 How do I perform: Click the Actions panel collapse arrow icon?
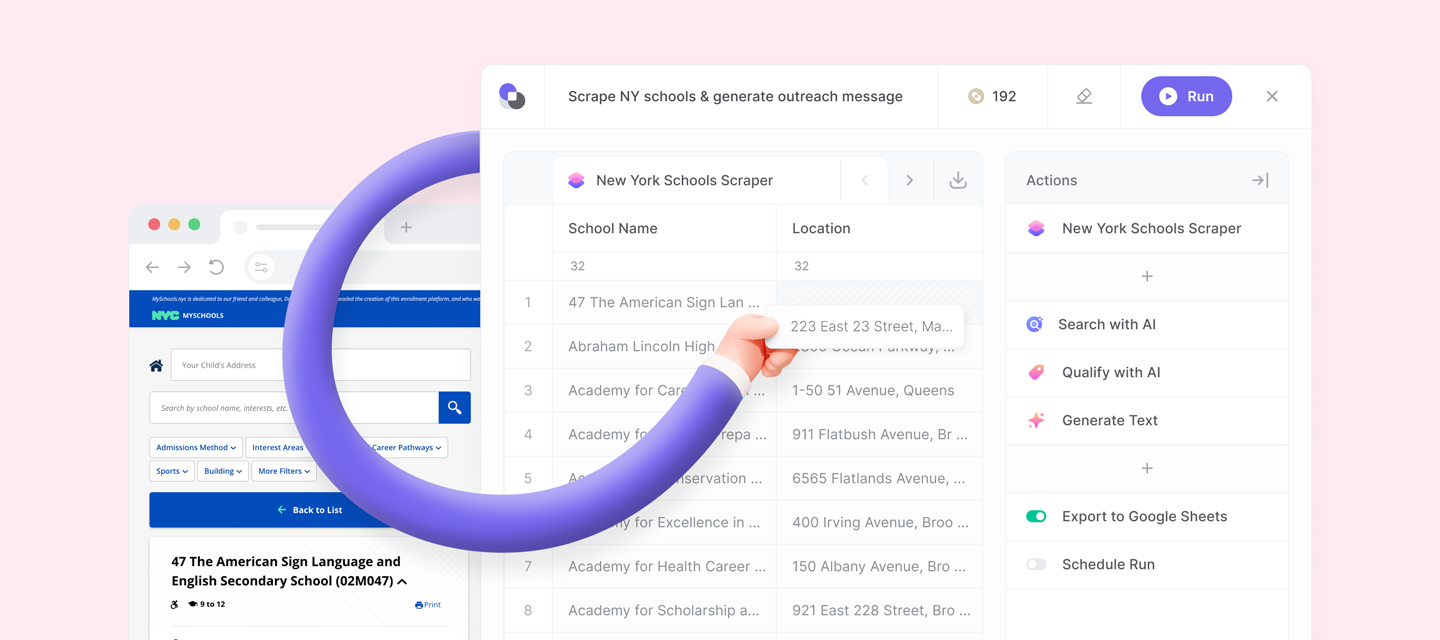pyautogui.click(x=1259, y=180)
